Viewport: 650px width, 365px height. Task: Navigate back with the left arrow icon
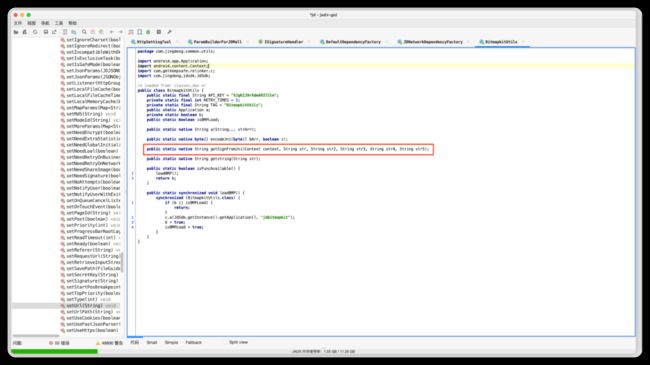point(112,32)
